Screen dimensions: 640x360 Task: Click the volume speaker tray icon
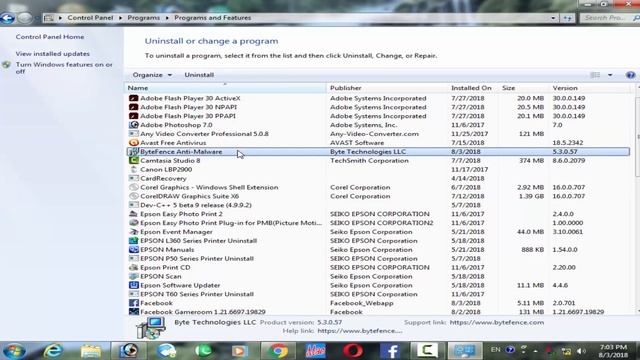point(581,351)
